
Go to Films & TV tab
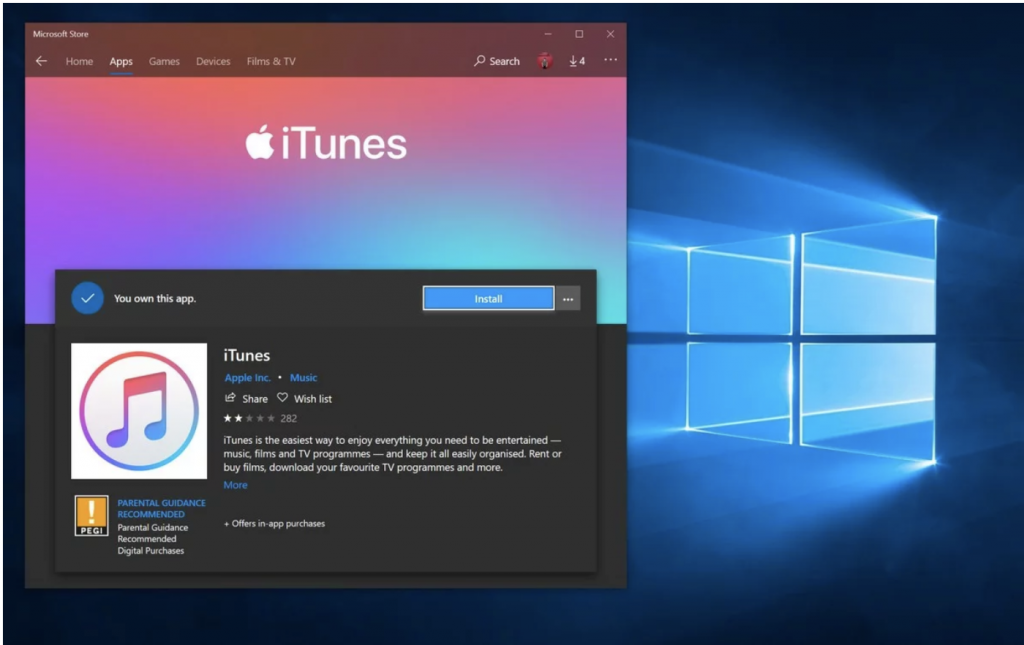click(271, 61)
